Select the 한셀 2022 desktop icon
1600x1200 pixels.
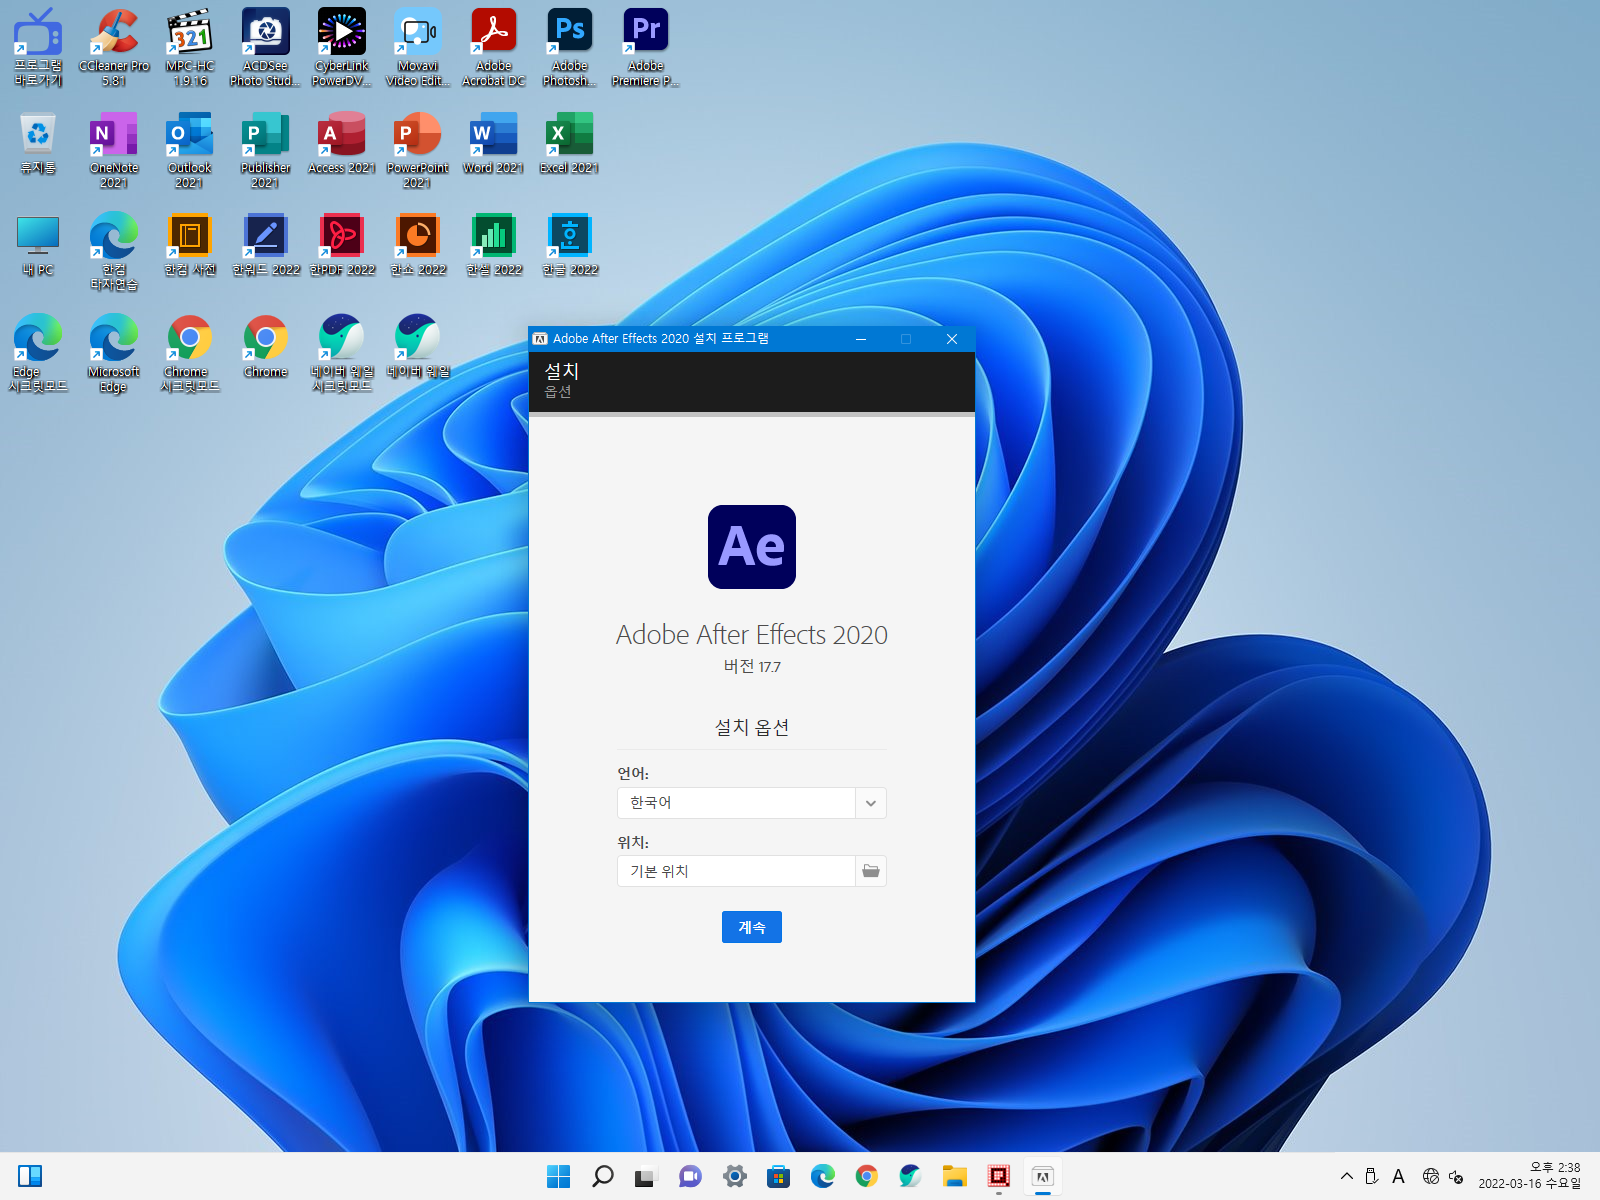(494, 245)
